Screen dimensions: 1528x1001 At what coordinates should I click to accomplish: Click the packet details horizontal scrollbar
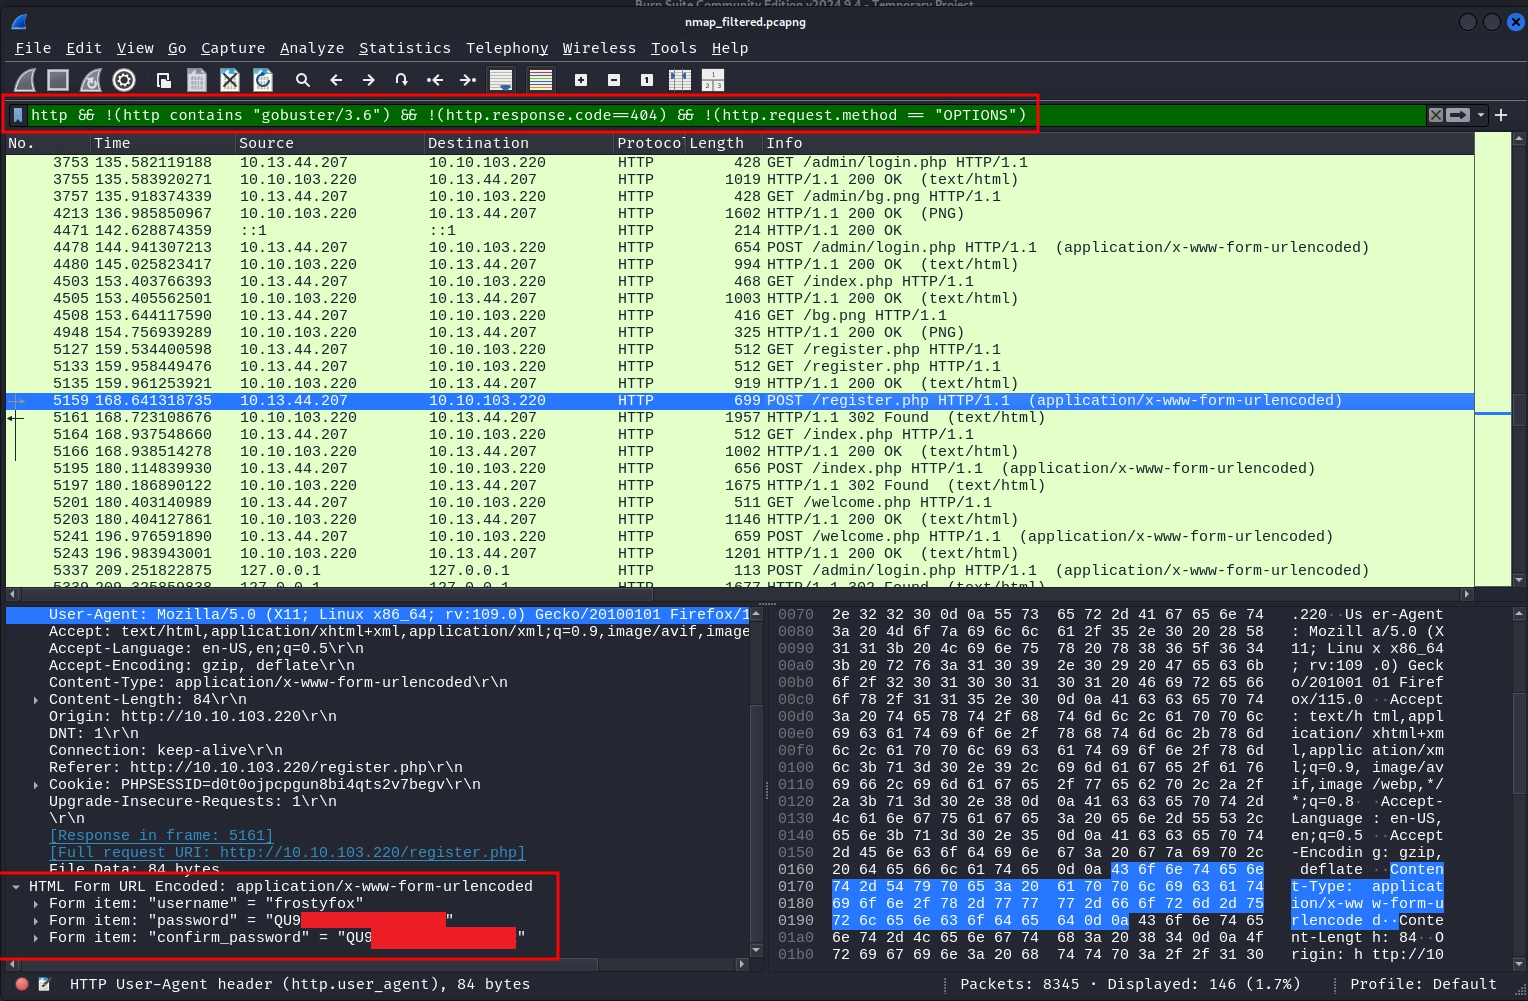click(x=300, y=964)
